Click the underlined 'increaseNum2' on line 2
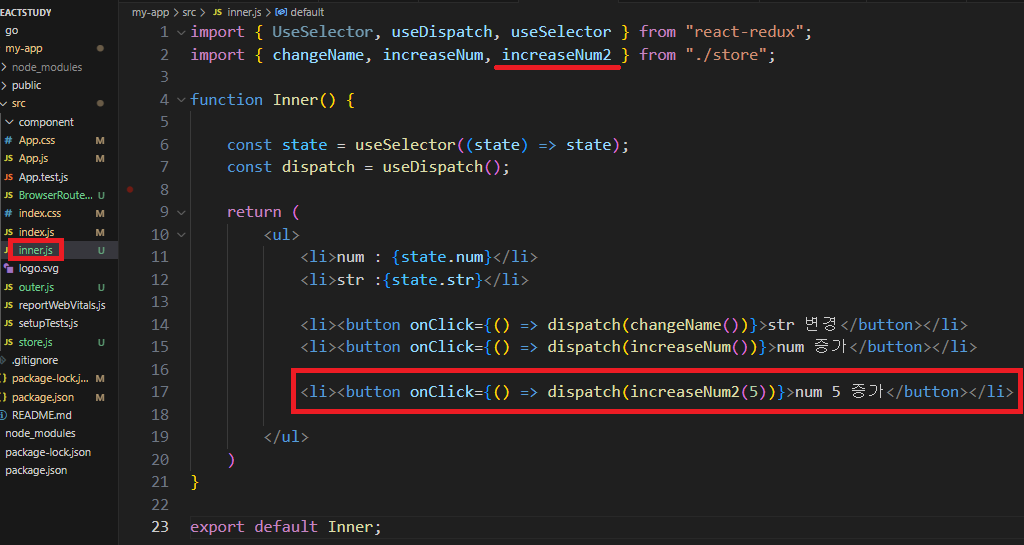1024x545 pixels. click(556, 55)
